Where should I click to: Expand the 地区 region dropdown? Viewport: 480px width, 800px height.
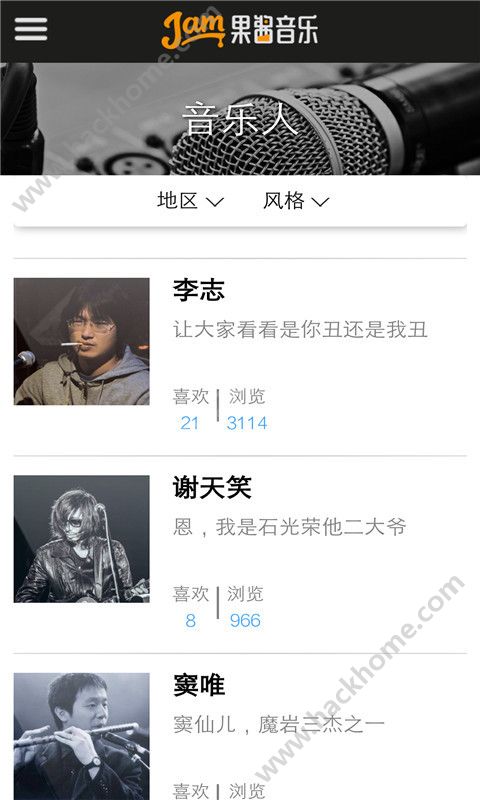190,201
